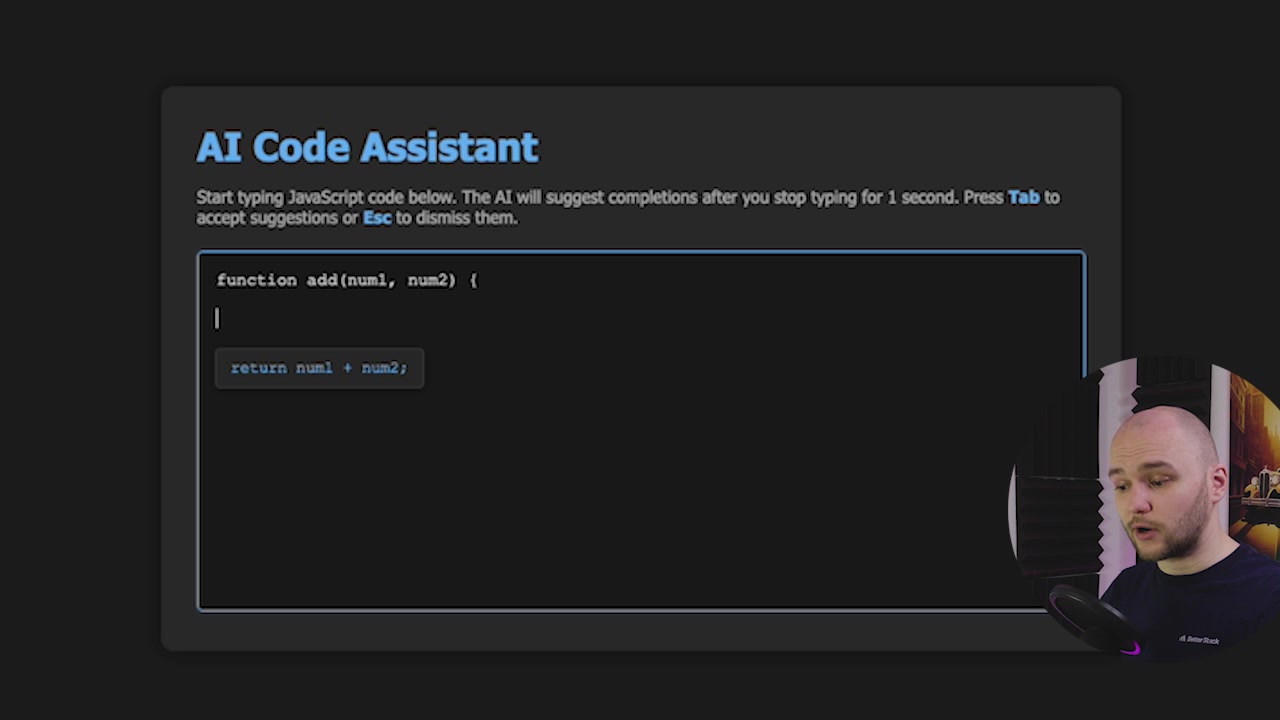Click the highlighted 'Tab' keyword in instructions
Screen dimensions: 1280x720
(x=1023, y=197)
